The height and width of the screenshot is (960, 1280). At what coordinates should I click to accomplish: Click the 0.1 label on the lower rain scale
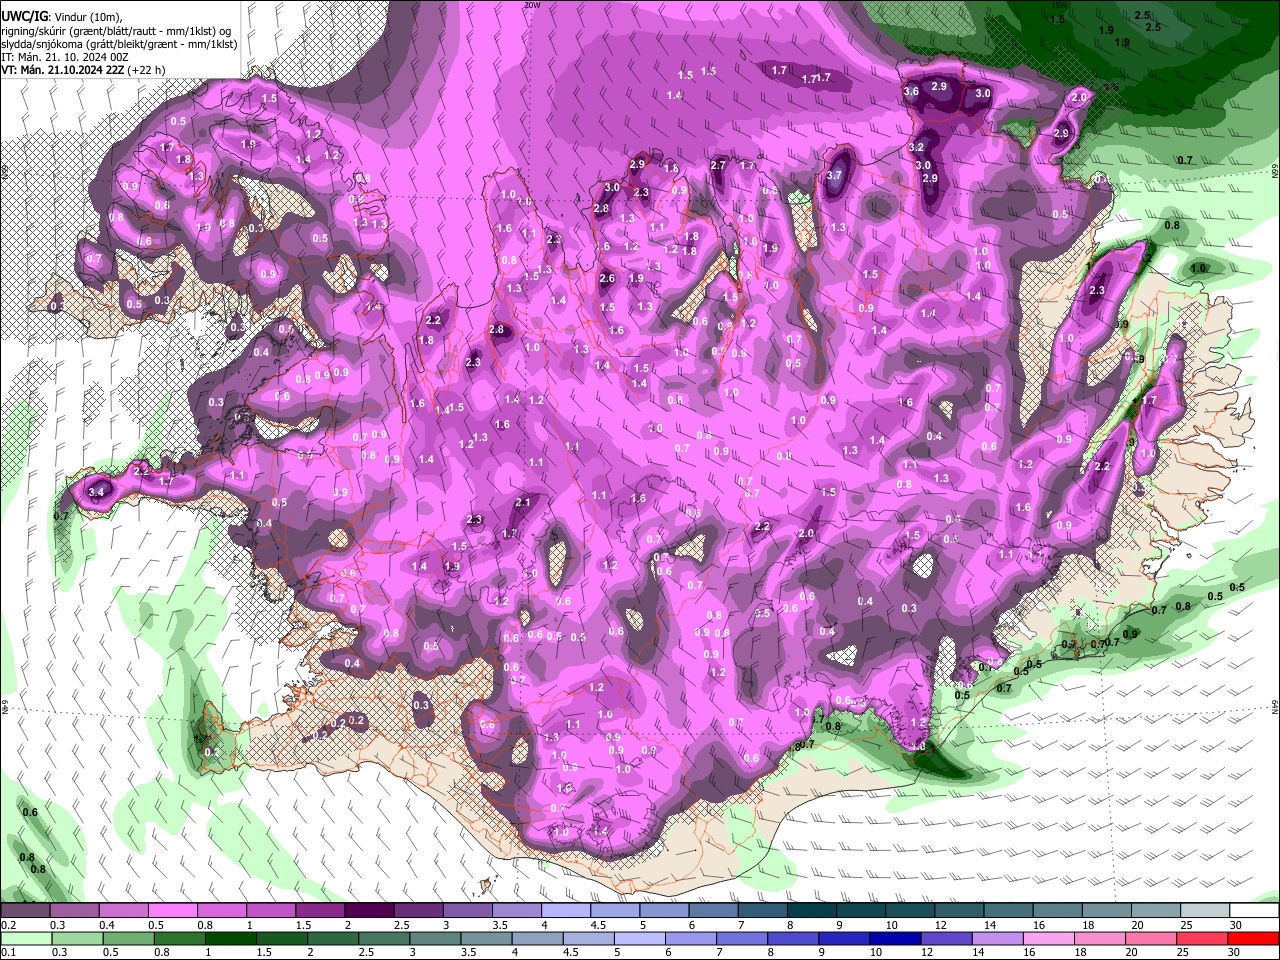coord(9,952)
